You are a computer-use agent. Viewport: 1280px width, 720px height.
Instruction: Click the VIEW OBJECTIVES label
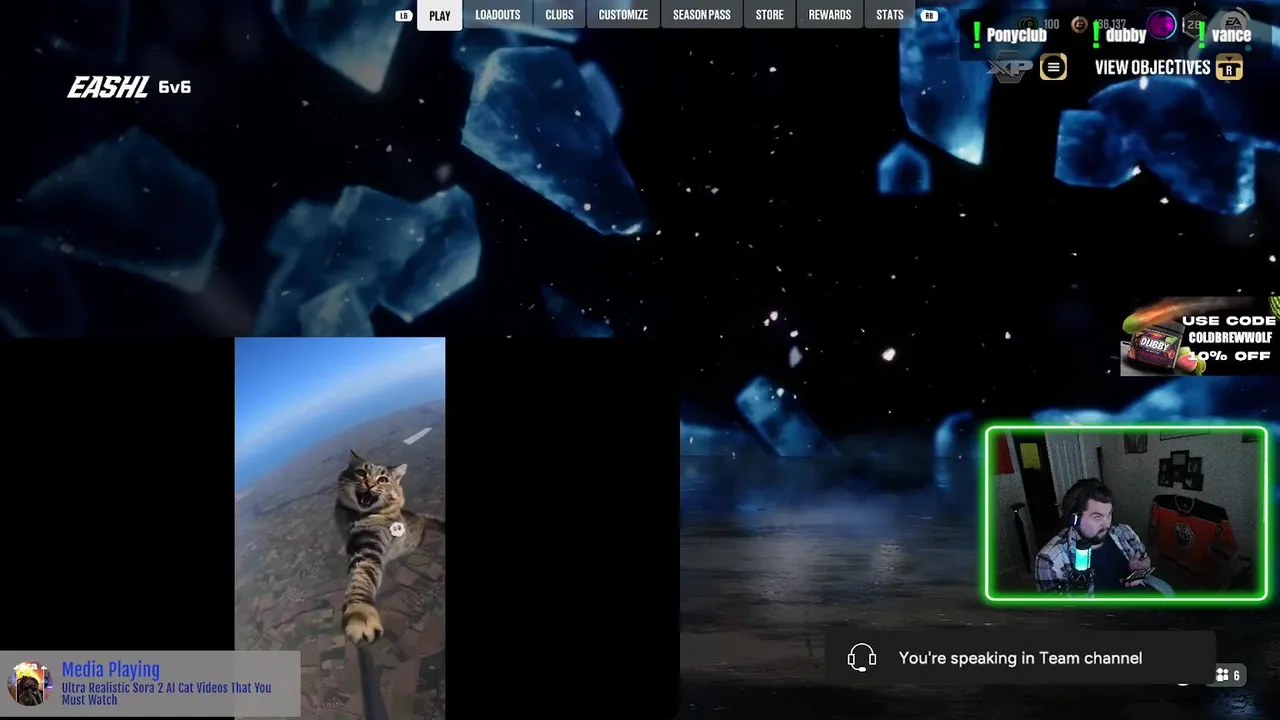point(1152,67)
